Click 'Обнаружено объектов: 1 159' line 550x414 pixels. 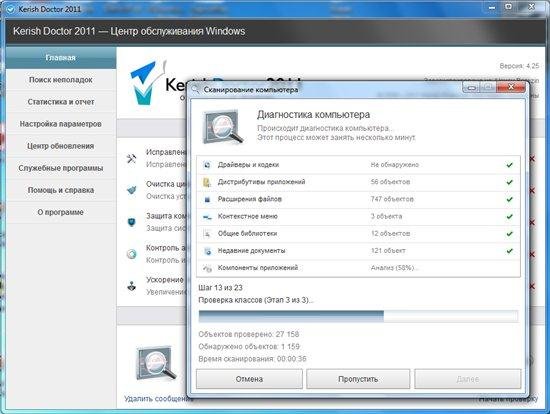point(249,347)
